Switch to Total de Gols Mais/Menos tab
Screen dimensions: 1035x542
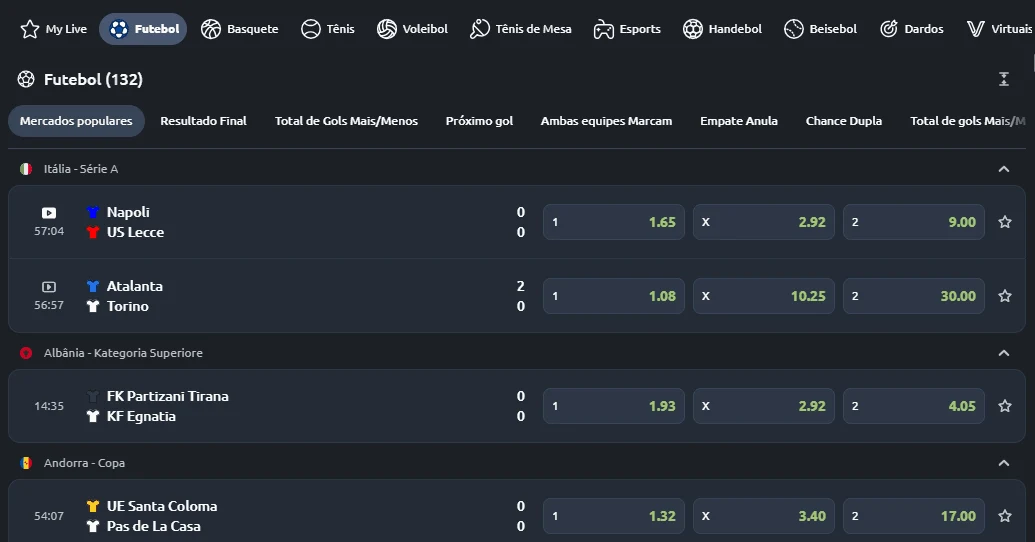[x=346, y=121]
